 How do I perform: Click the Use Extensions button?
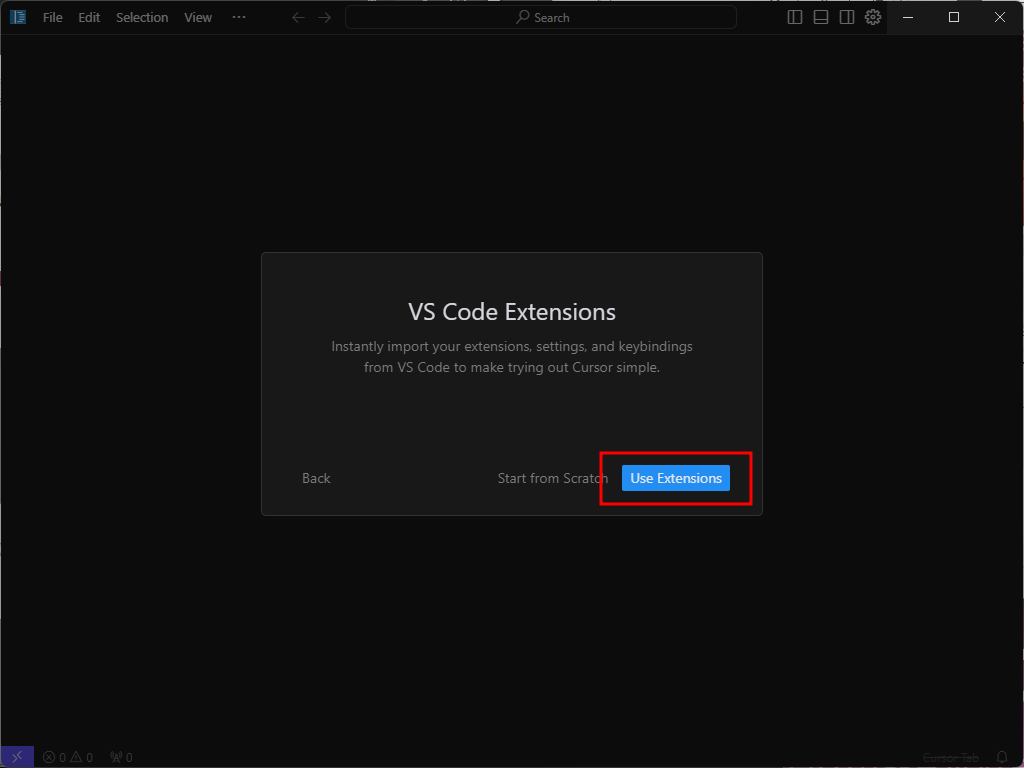676,478
